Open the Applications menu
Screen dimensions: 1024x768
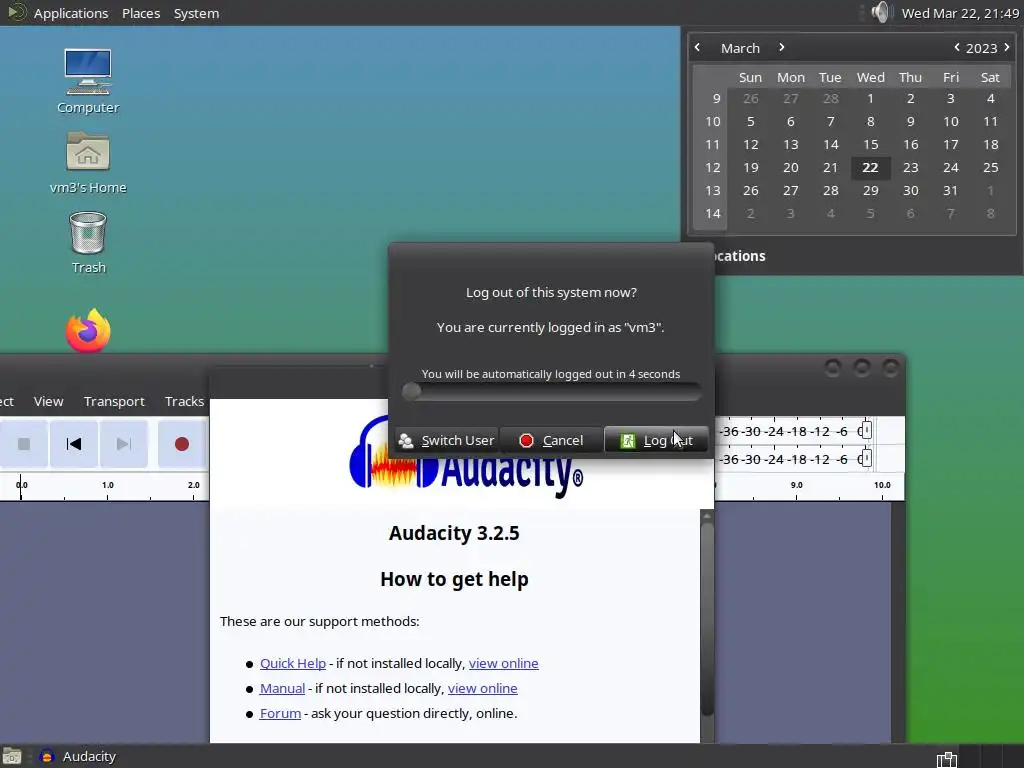(x=71, y=13)
